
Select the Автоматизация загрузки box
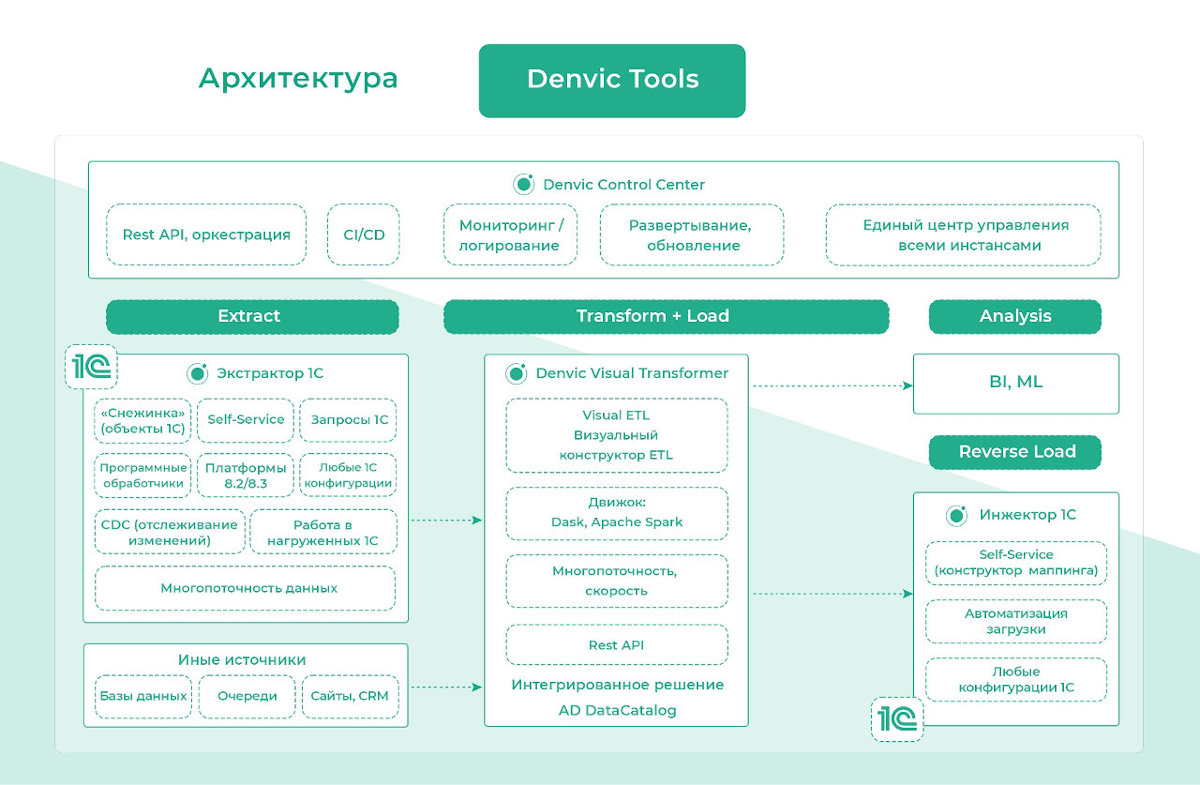point(1016,621)
